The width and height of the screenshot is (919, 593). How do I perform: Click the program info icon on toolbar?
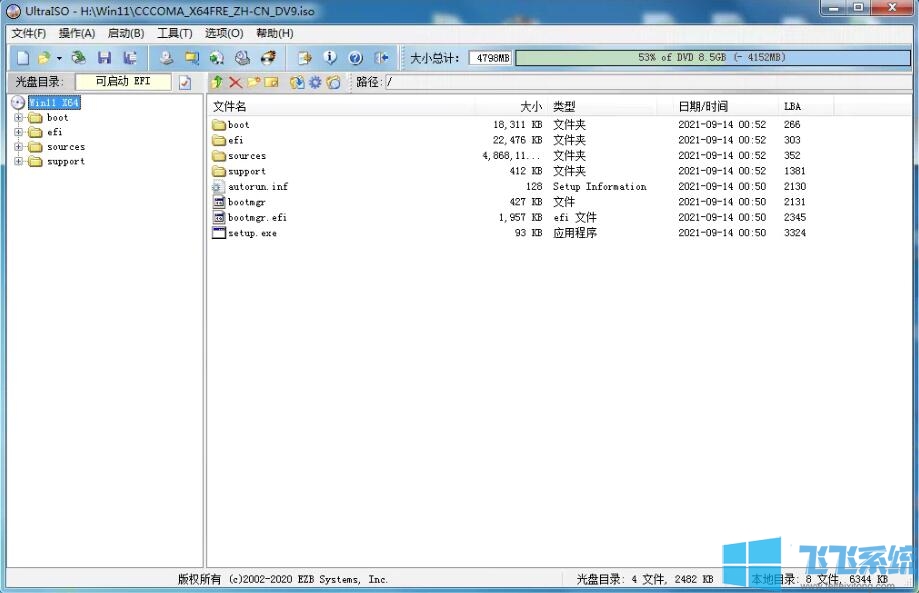click(329, 57)
